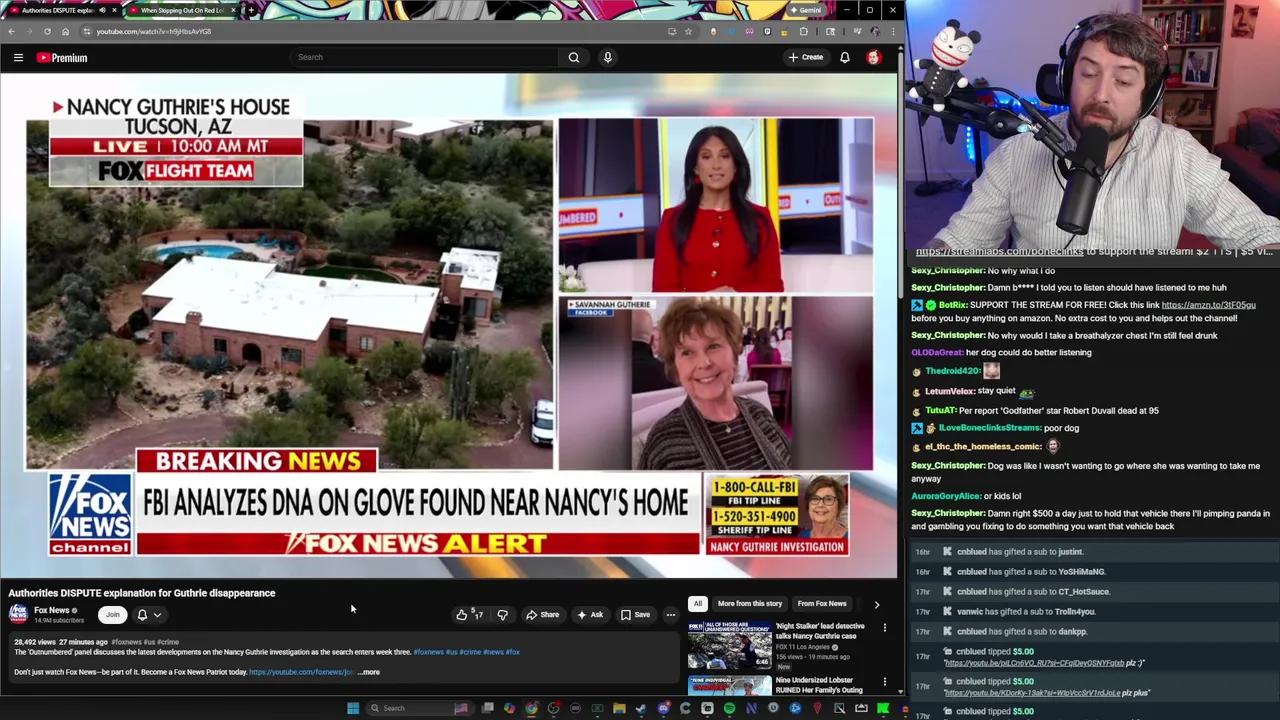The image size is (1280, 720).
Task: Open YouTube notifications bell
Action: tap(845, 57)
